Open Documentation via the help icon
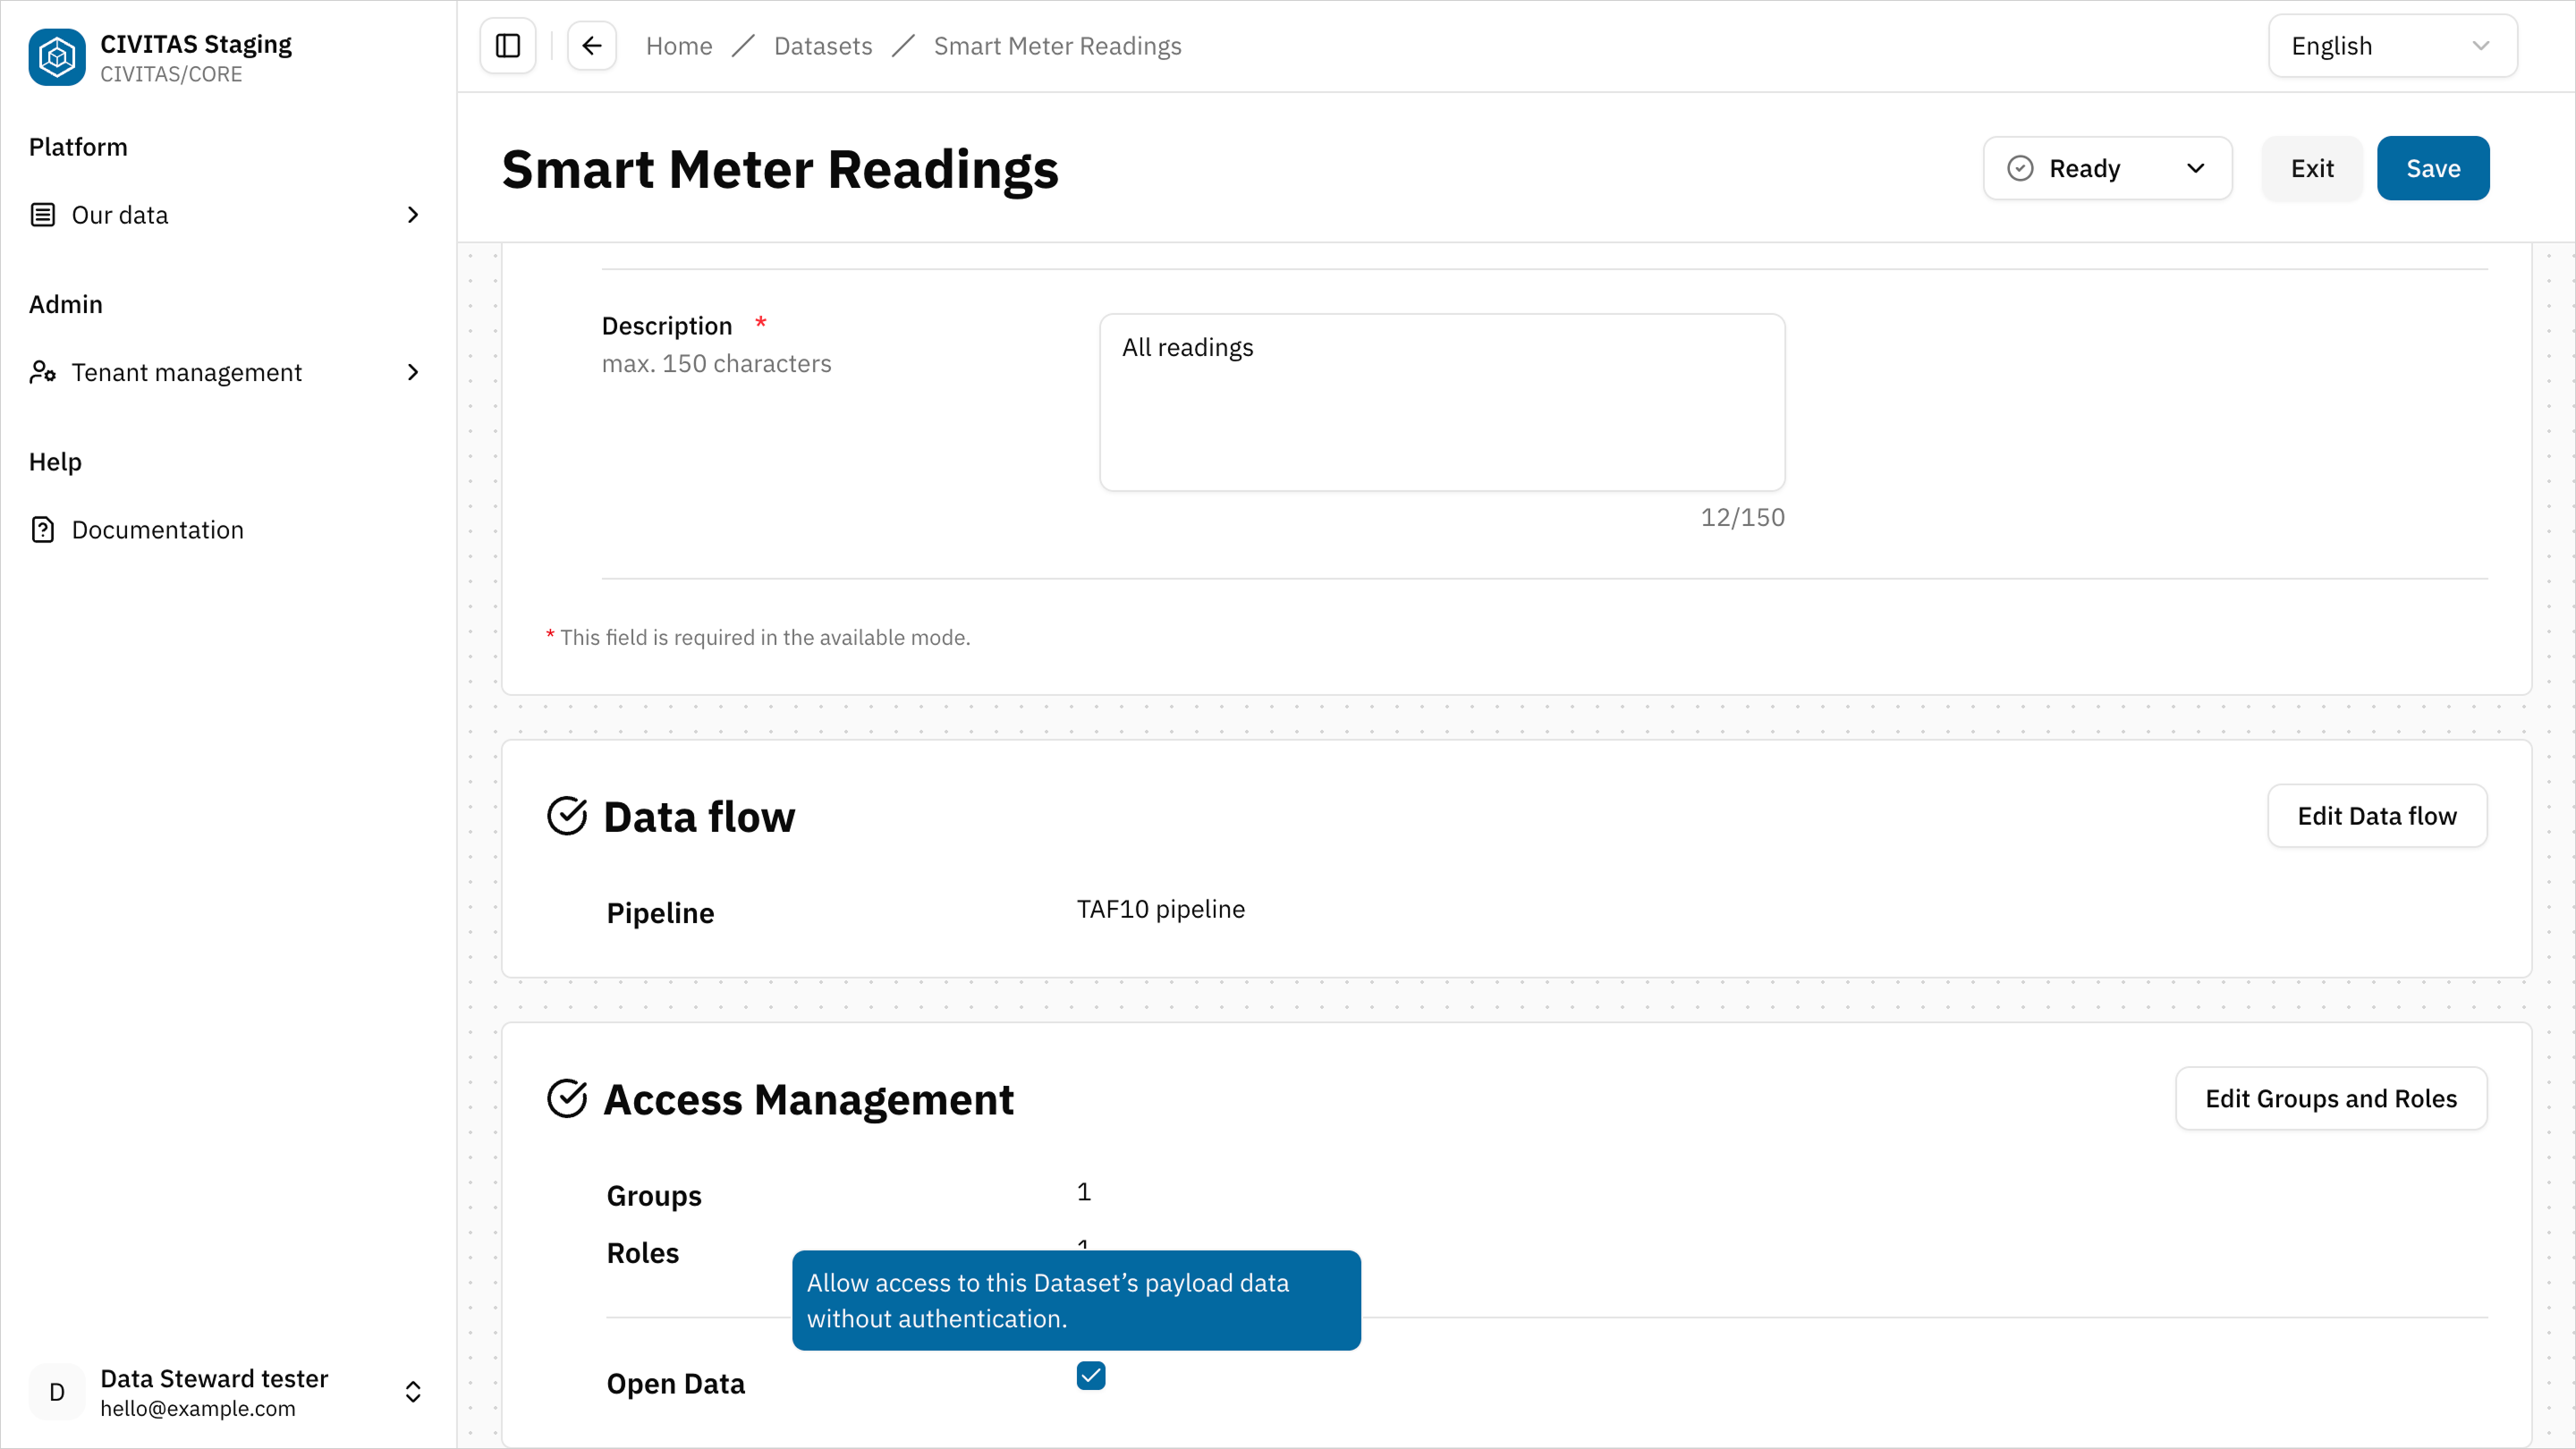The width and height of the screenshot is (2576, 1449). click(x=43, y=529)
